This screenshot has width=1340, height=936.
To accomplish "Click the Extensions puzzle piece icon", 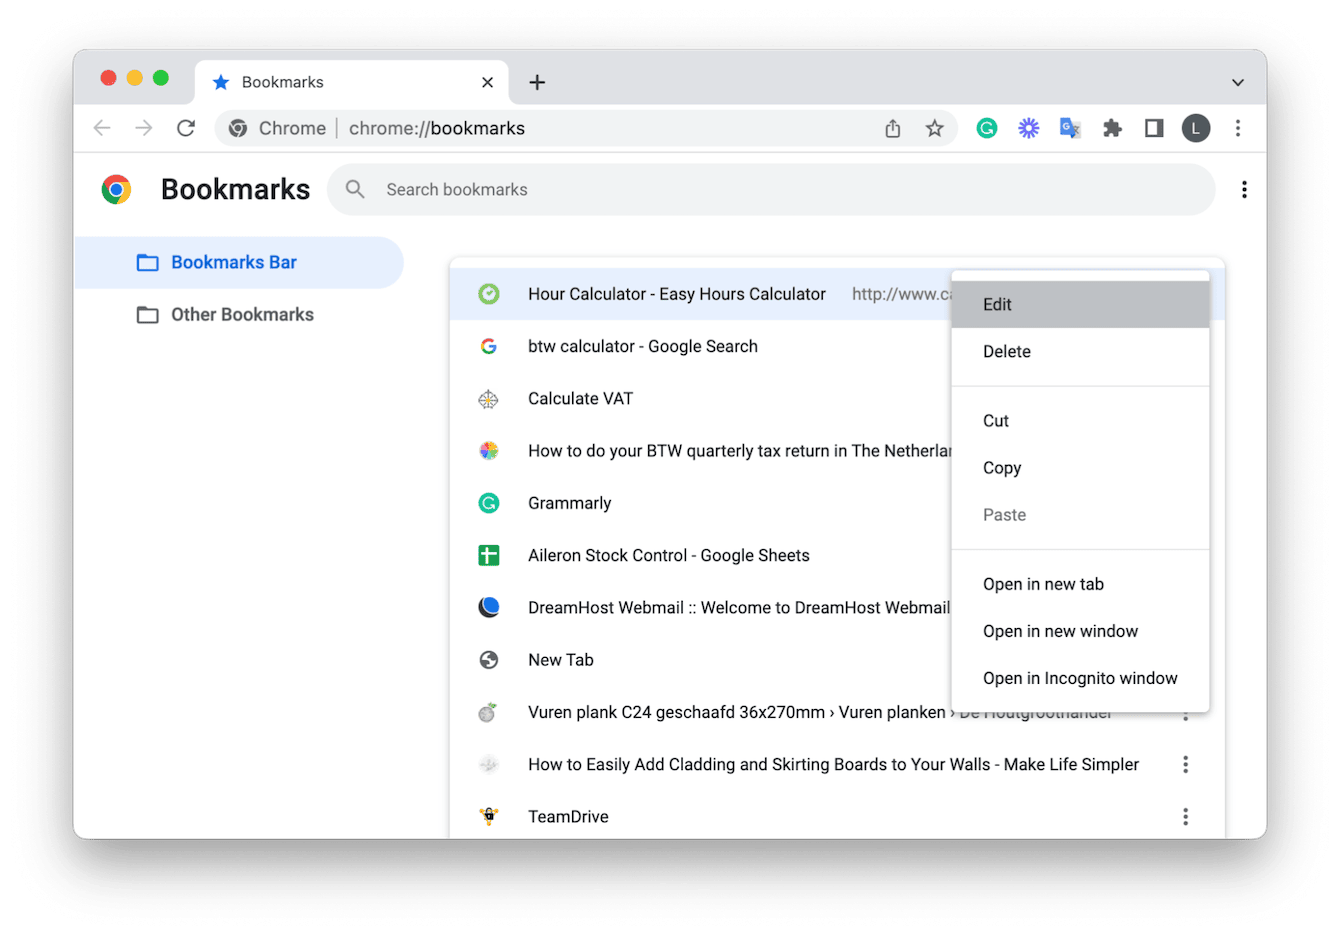I will tap(1112, 128).
